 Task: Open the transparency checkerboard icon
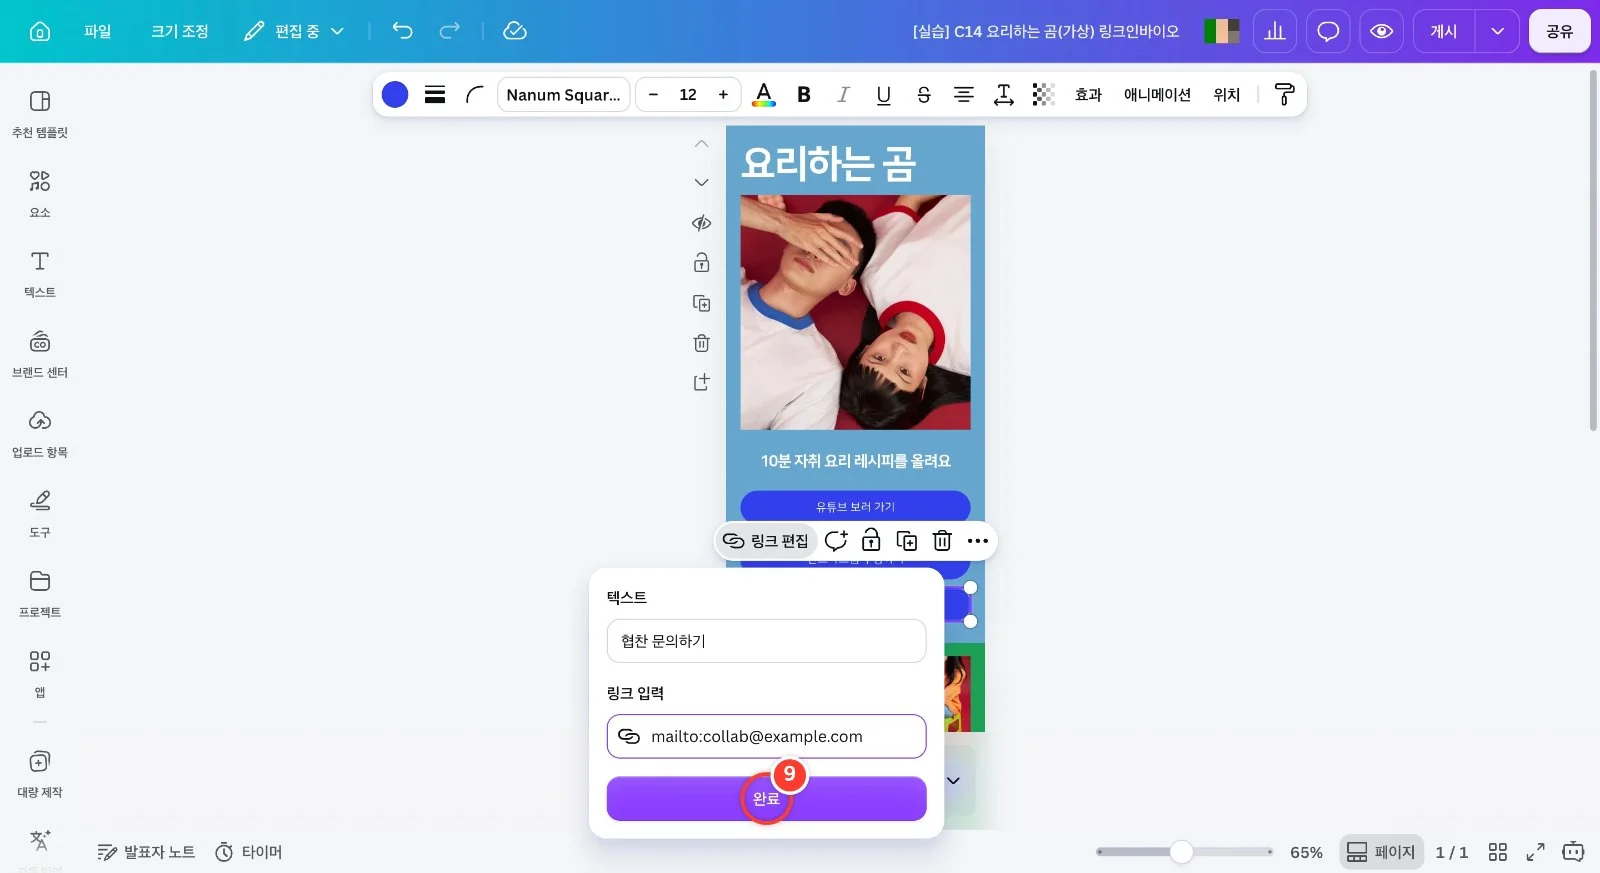pos(1044,95)
